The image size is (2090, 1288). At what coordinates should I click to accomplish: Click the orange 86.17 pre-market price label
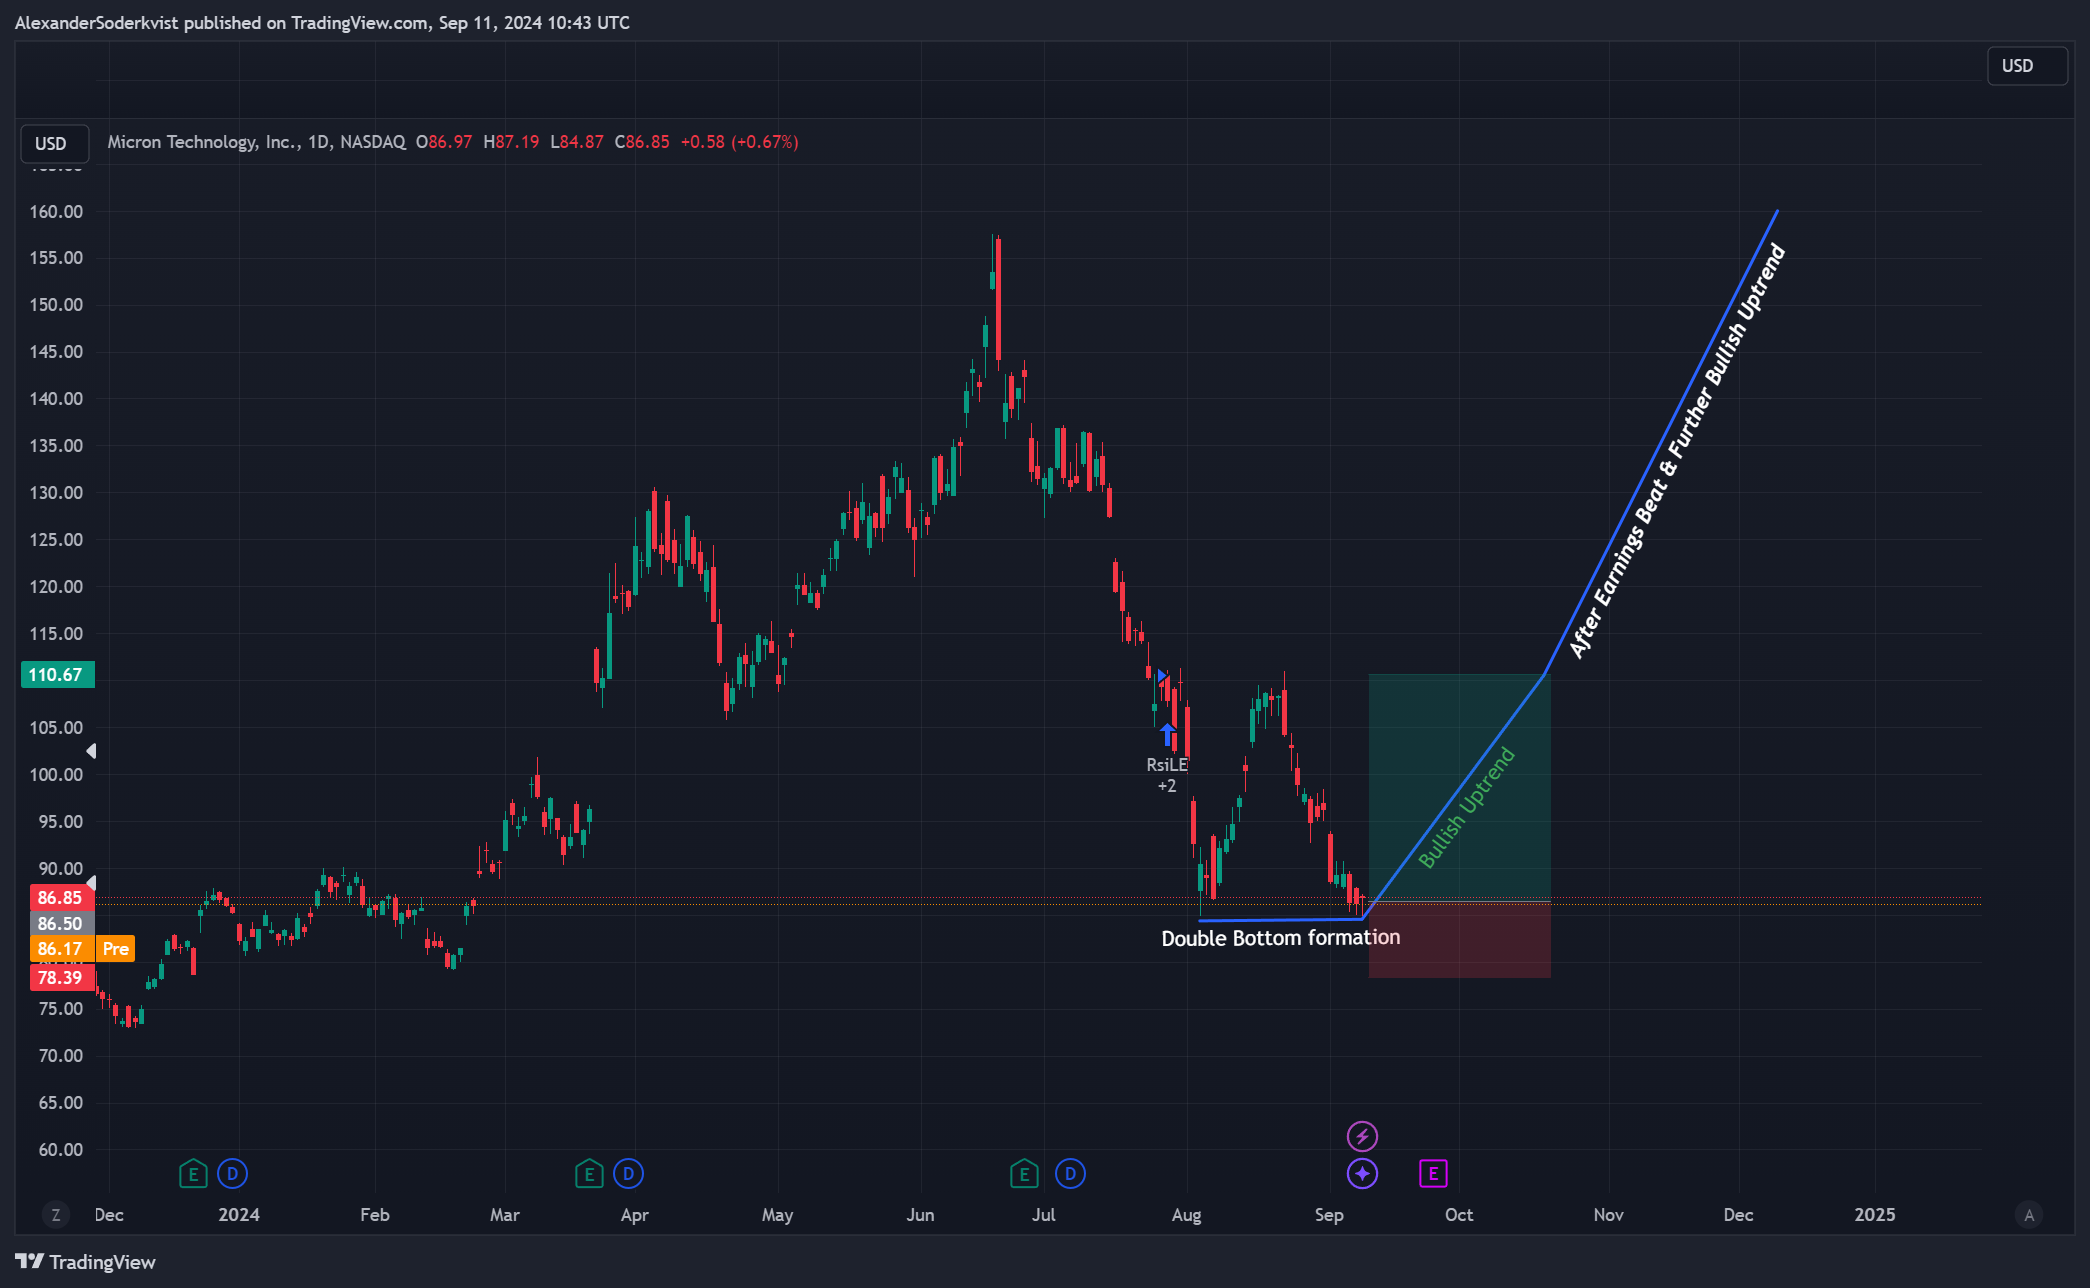62,949
